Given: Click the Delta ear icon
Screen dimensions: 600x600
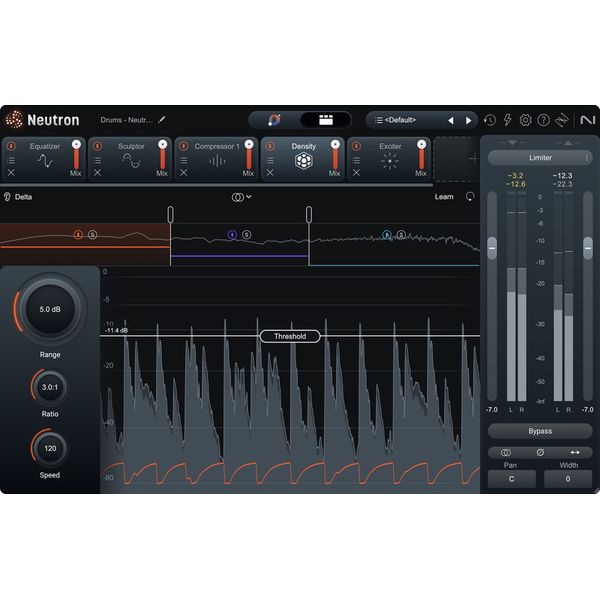Looking at the screenshot, I should (x=8, y=197).
